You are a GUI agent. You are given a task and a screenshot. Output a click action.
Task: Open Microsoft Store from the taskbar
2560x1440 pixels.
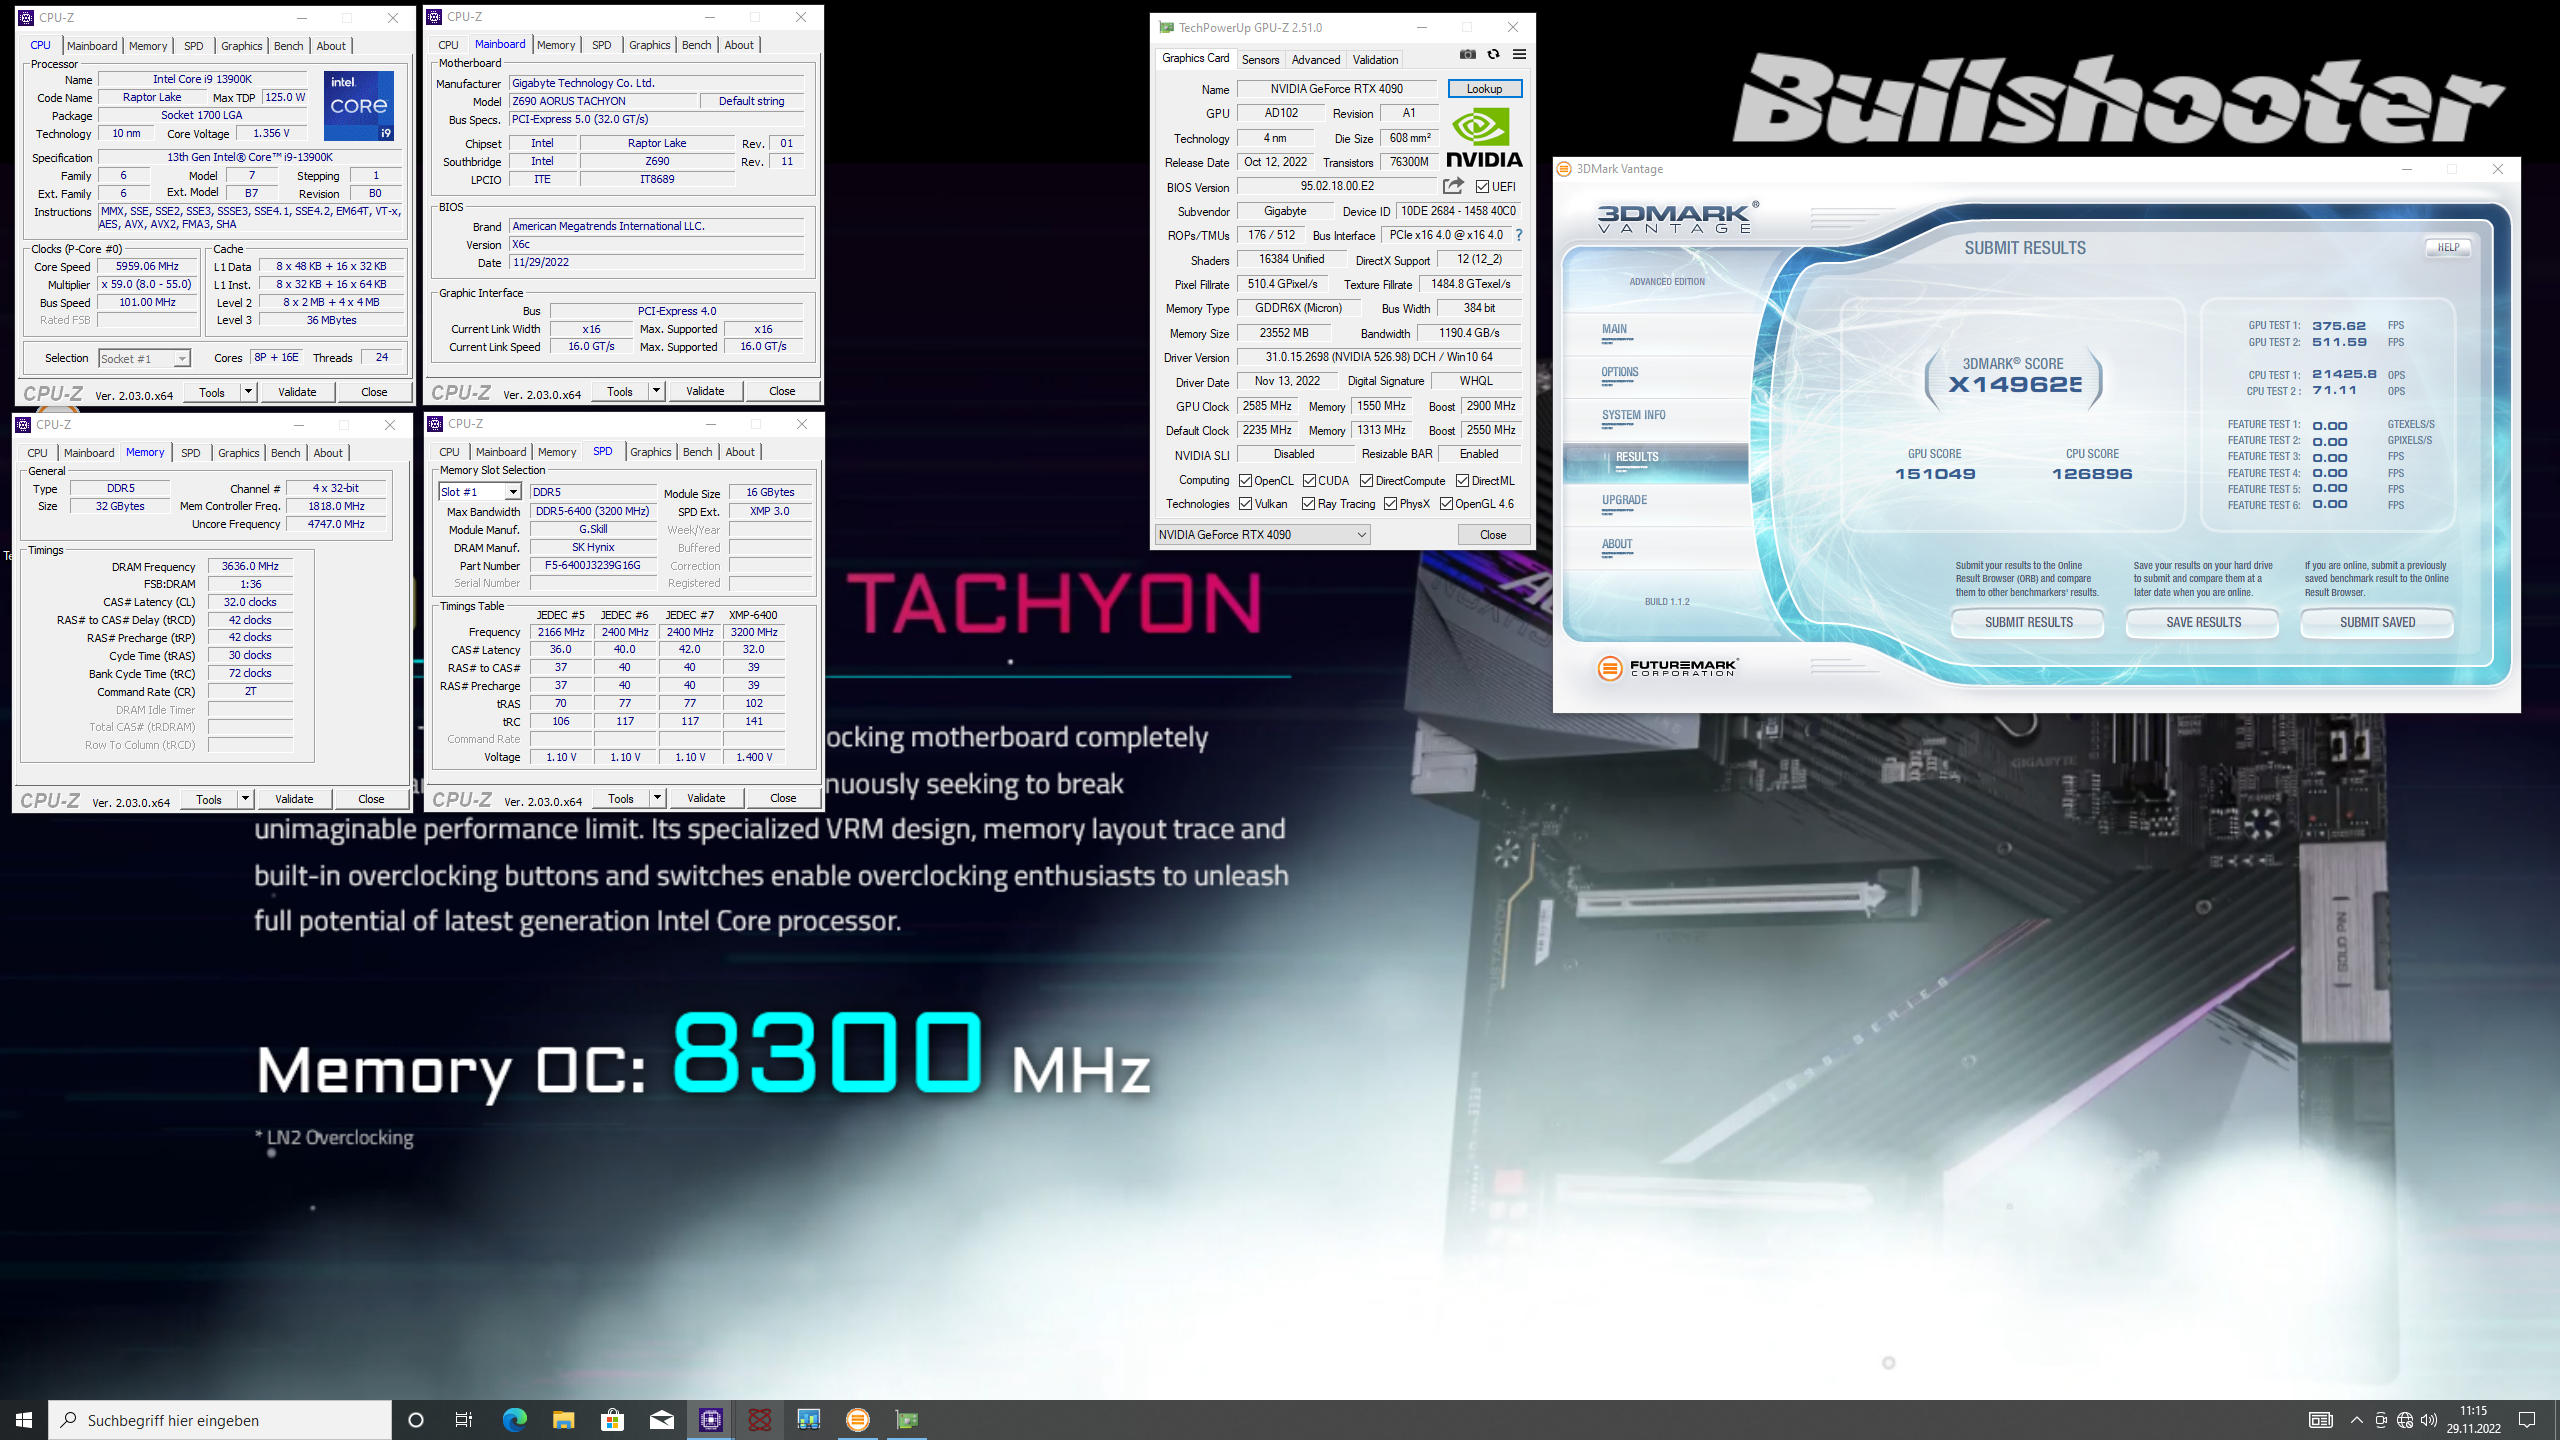click(612, 1419)
